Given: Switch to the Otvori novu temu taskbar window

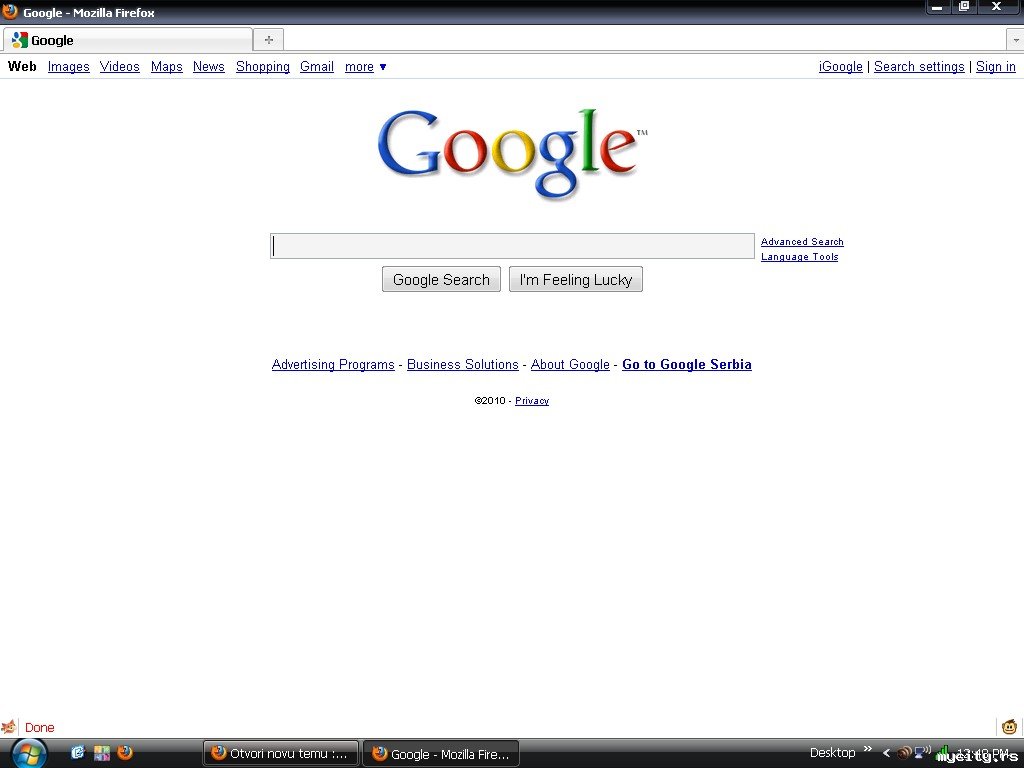Looking at the screenshot, I should [x=281, y=754].
